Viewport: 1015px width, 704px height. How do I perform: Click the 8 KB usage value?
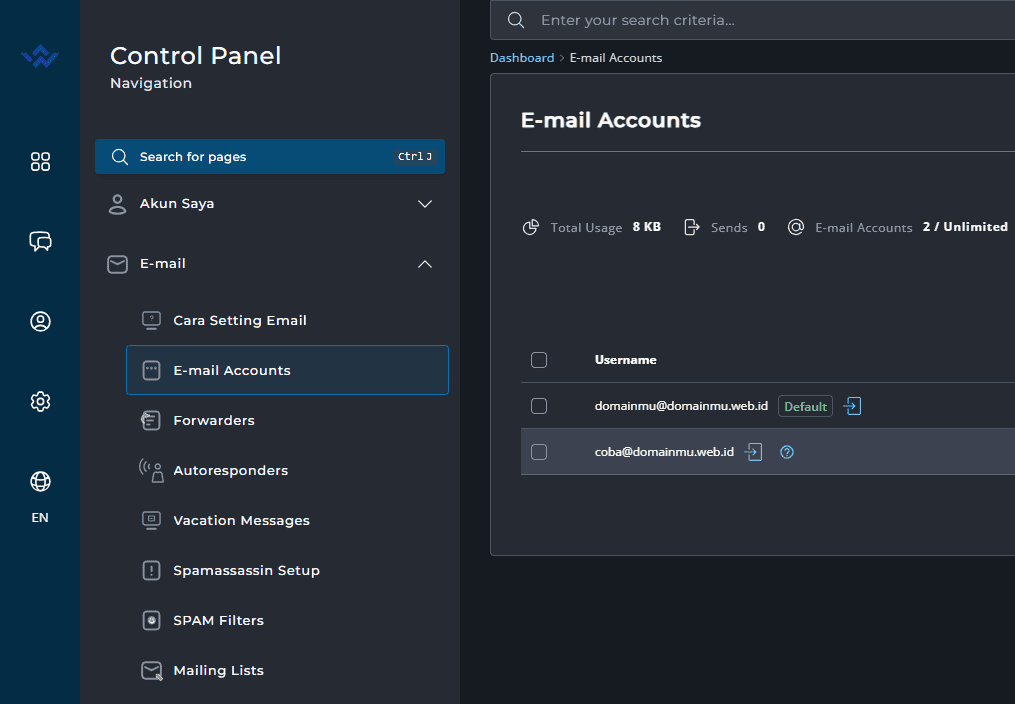647,226
